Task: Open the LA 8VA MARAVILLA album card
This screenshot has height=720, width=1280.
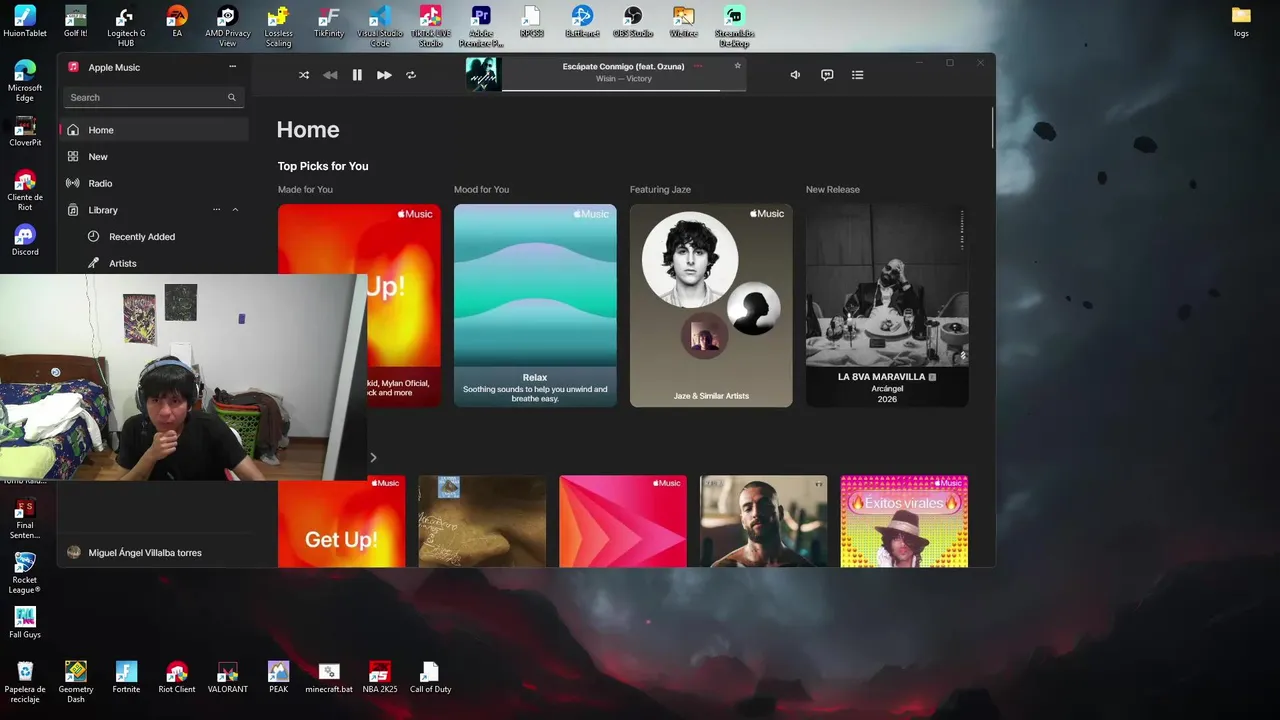Action: tap(887, 306)
